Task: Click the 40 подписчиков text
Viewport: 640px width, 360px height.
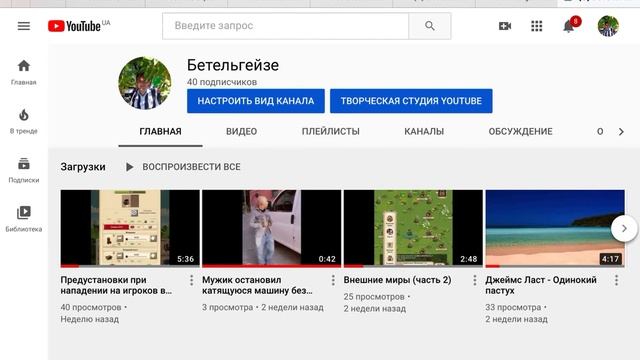Action: coord(222,82)
